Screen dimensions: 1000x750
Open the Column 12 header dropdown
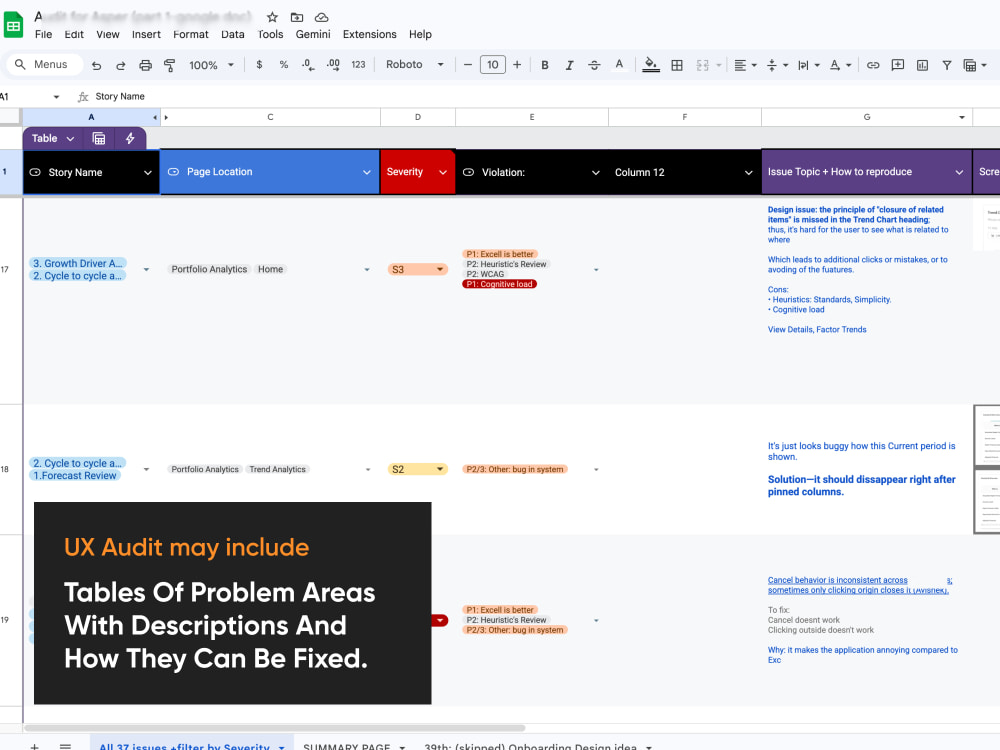[x=749, y=173]
